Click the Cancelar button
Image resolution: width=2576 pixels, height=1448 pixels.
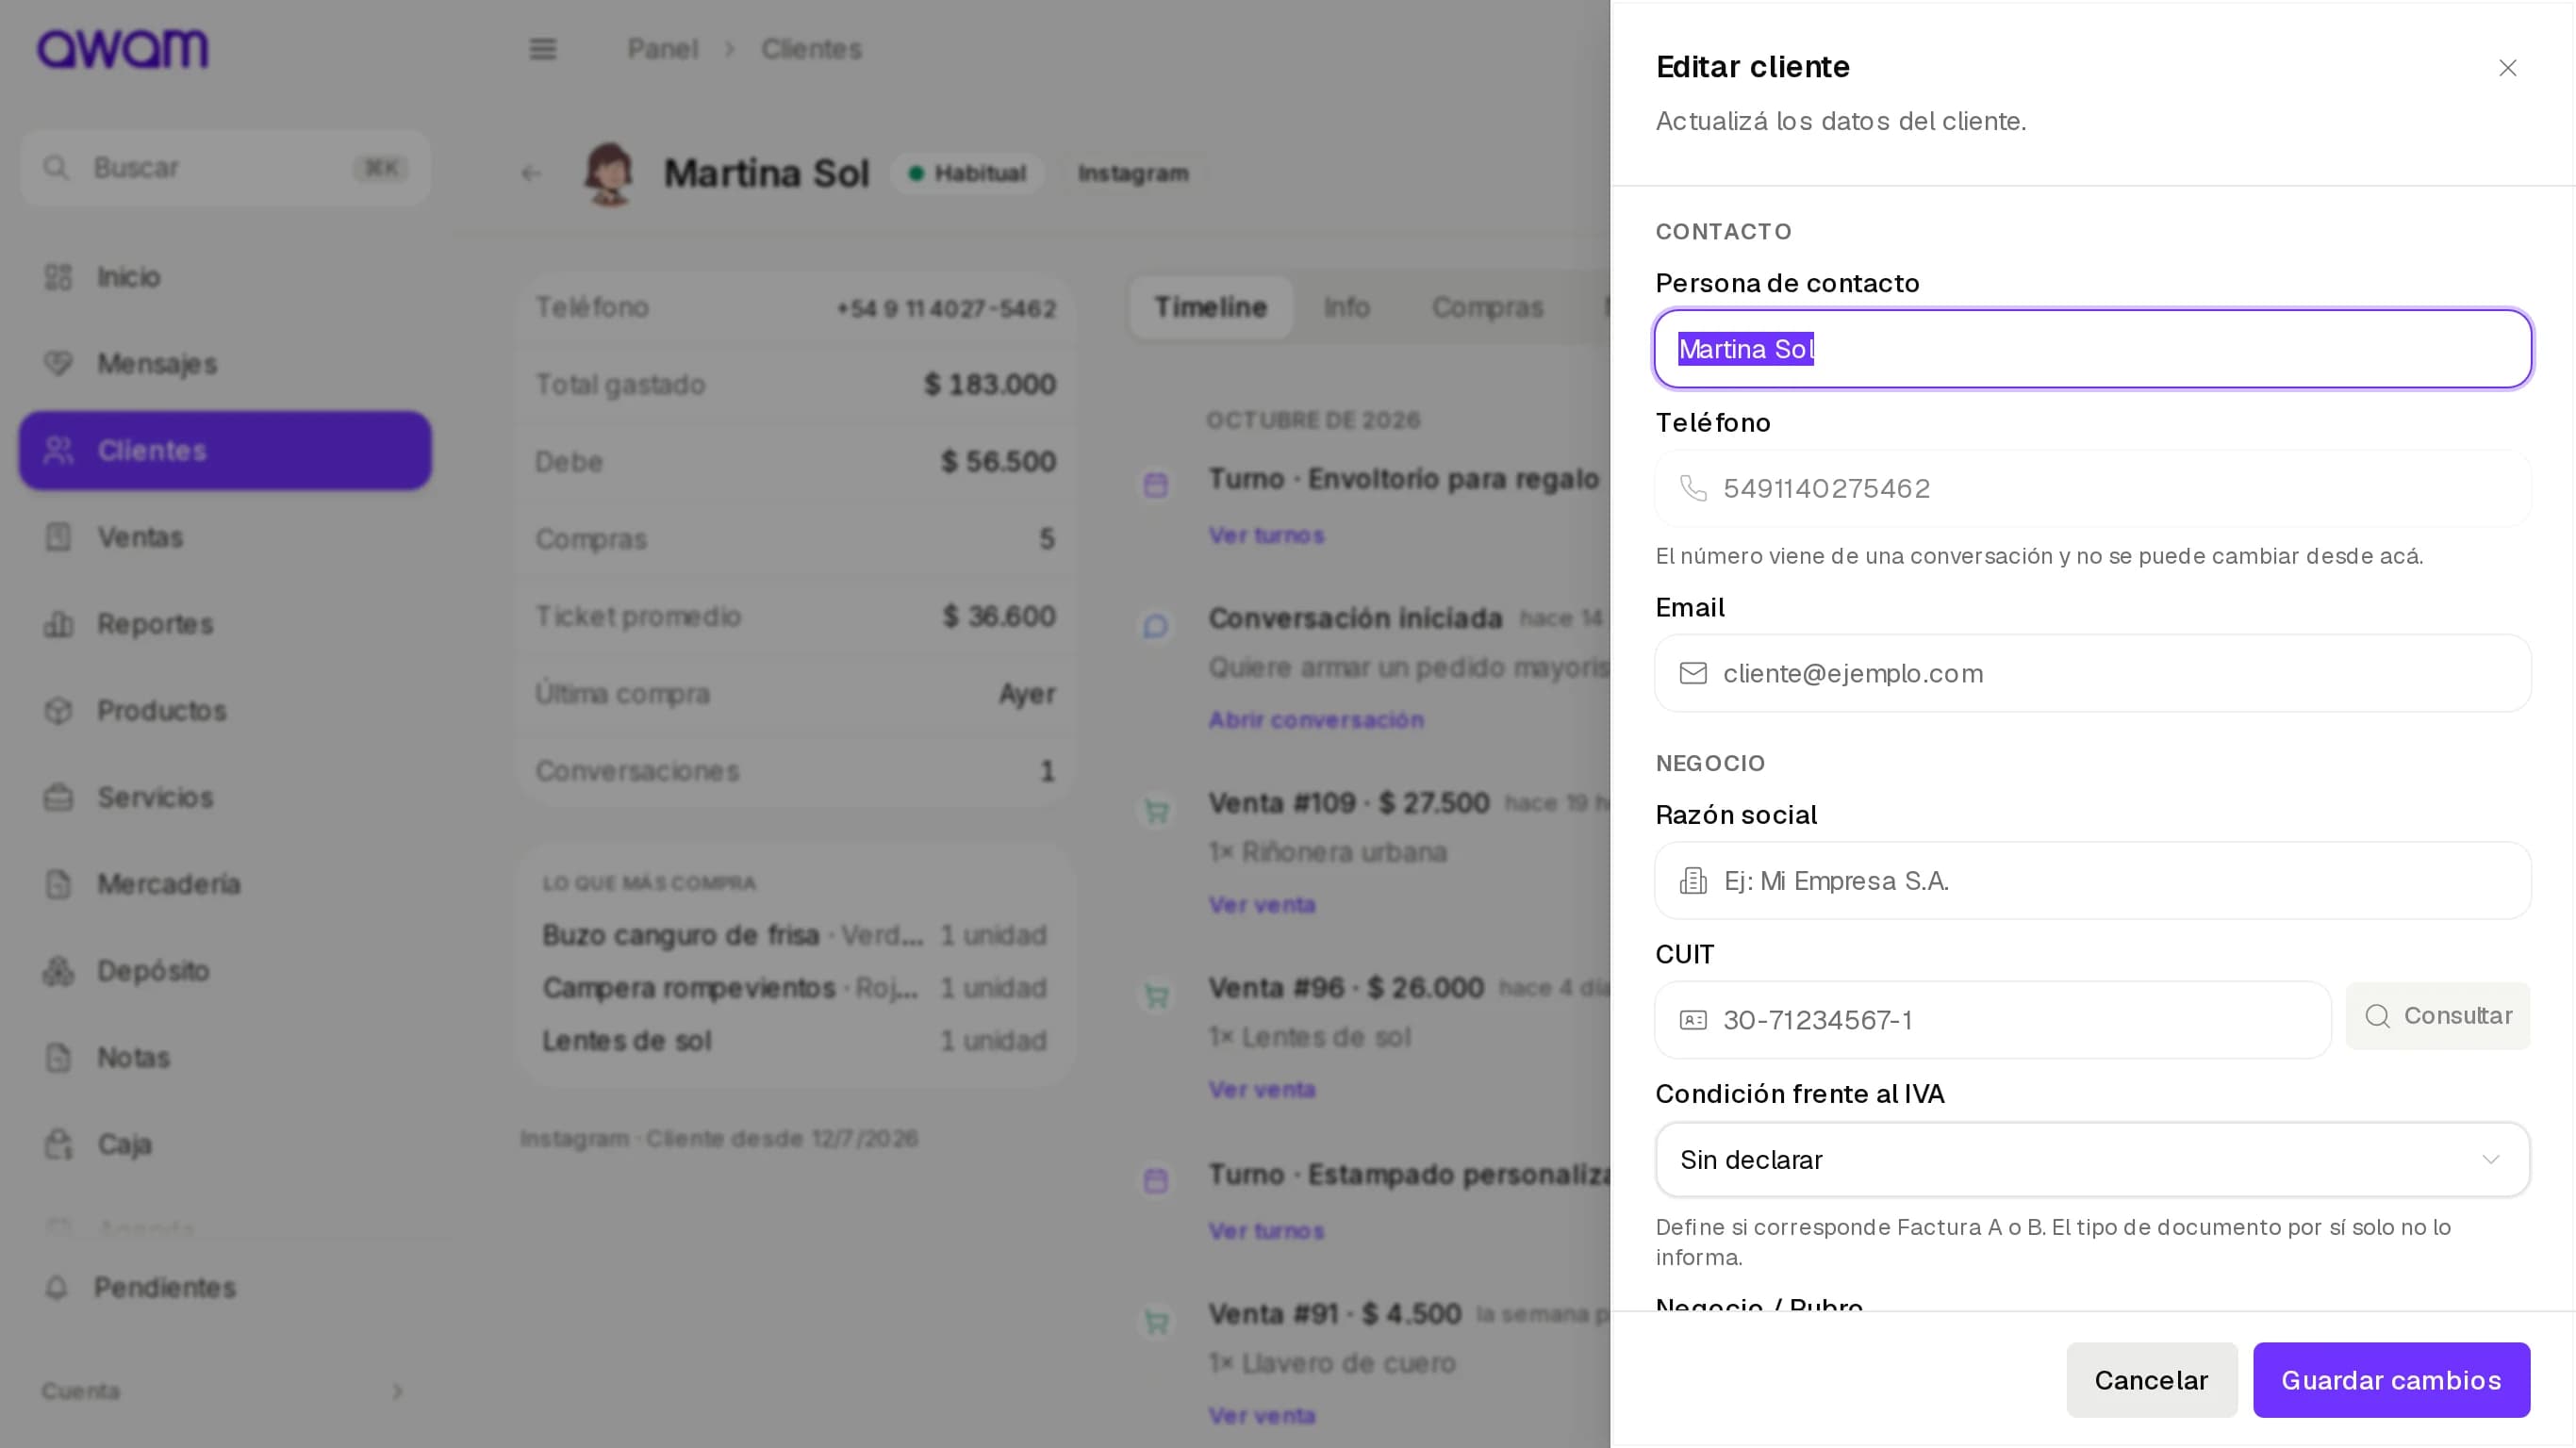tap(2151, 1380)
